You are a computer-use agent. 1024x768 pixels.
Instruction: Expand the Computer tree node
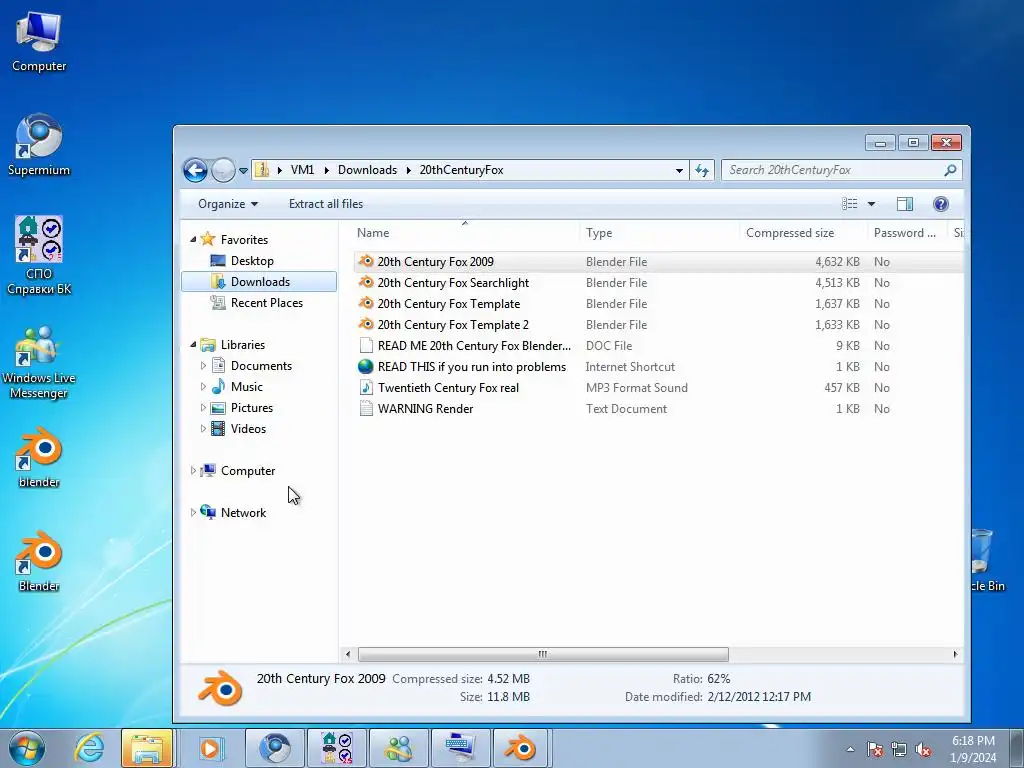(193, 470)
